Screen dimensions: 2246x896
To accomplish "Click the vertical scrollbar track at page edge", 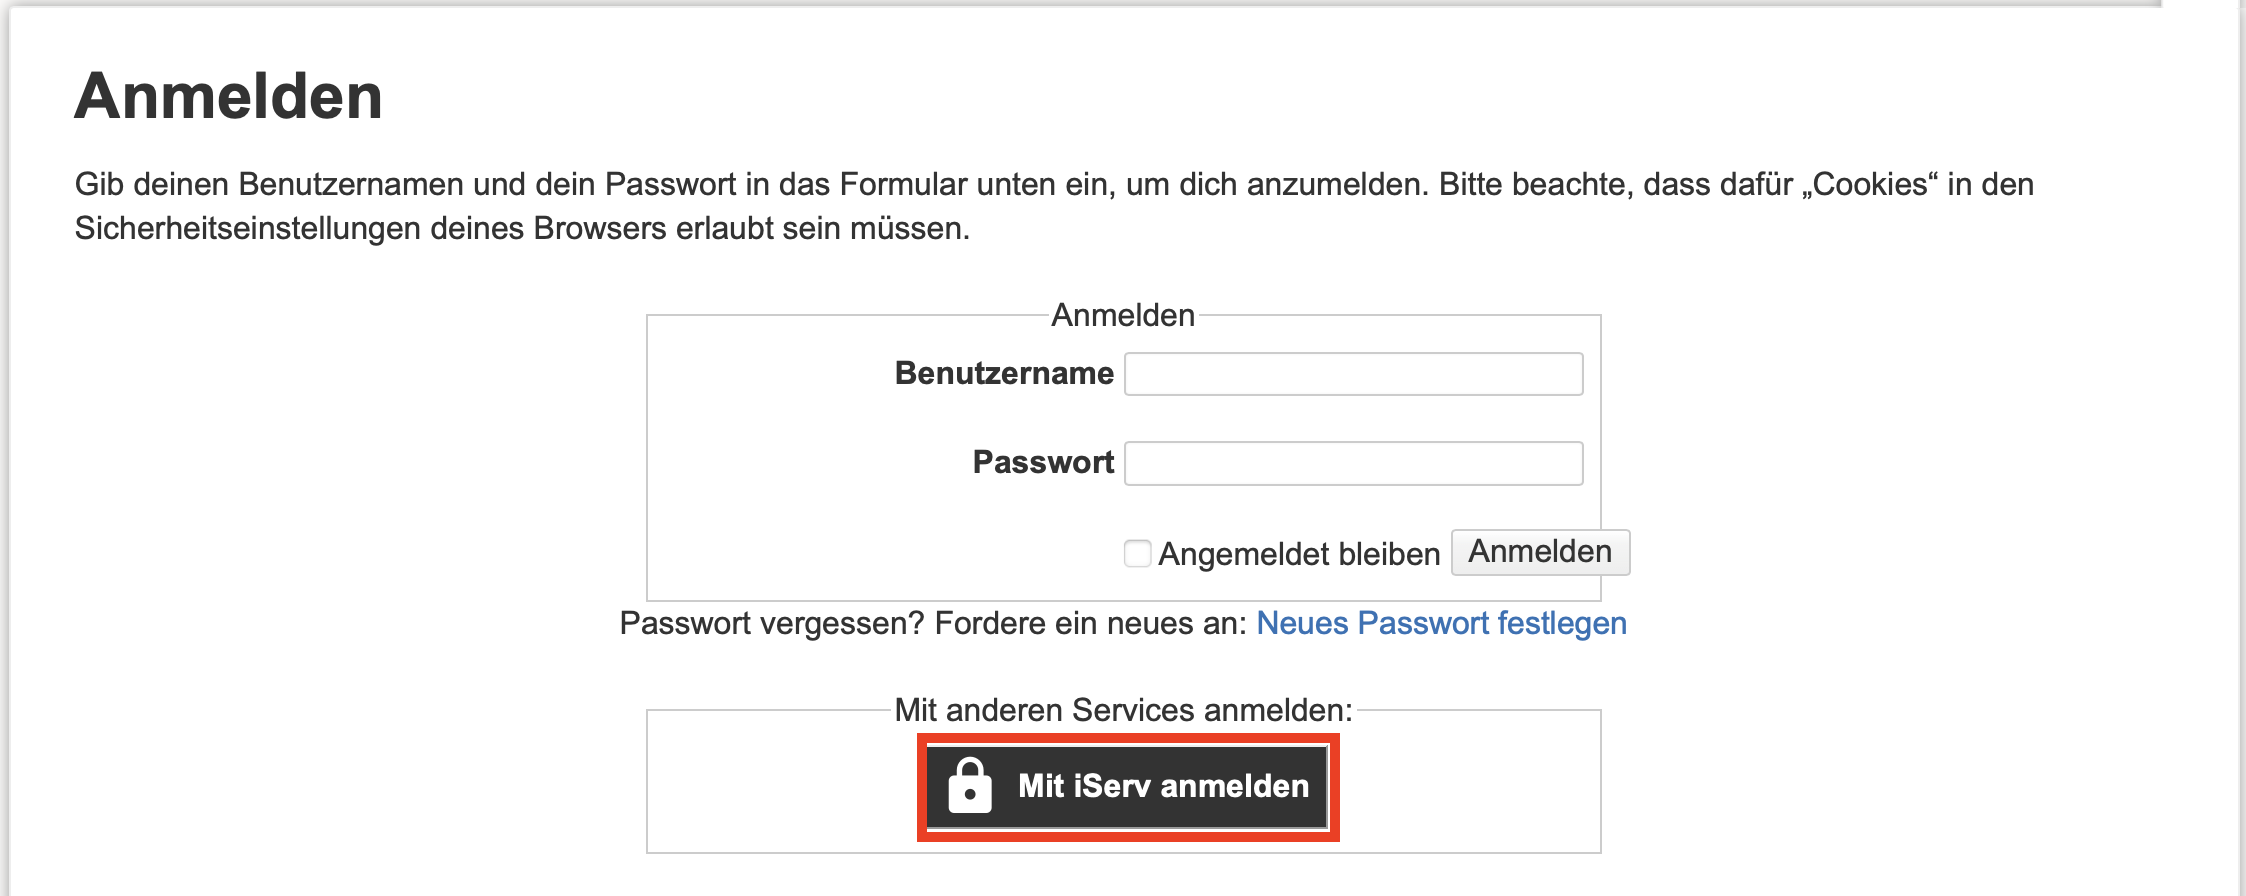I will click(2241, 450).
